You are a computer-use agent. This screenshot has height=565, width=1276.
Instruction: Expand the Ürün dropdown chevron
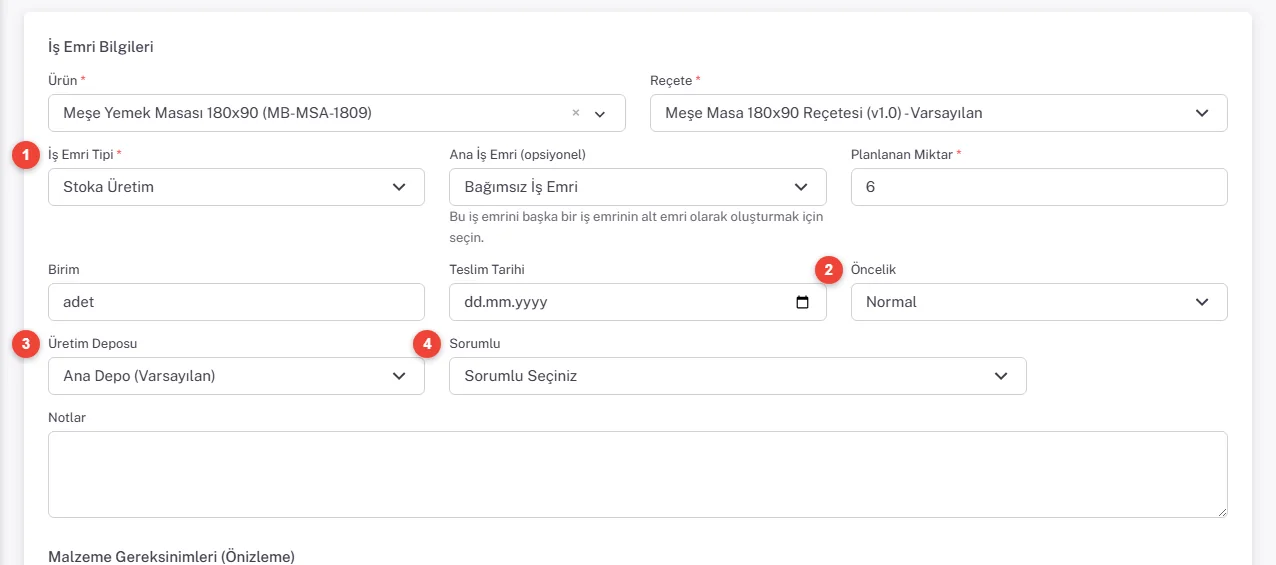point(600,114)
